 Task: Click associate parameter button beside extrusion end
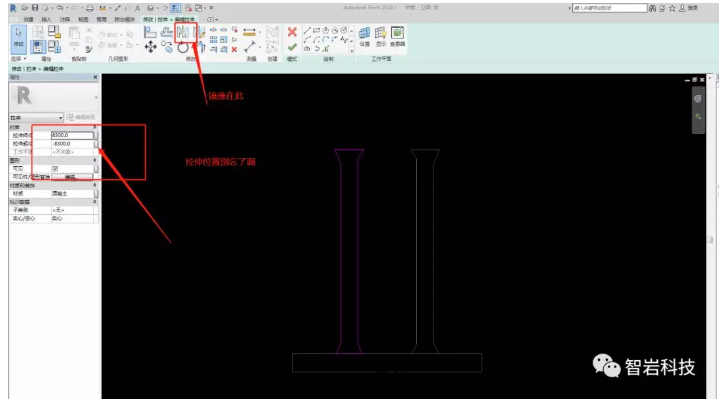click(x=96, y=135)
